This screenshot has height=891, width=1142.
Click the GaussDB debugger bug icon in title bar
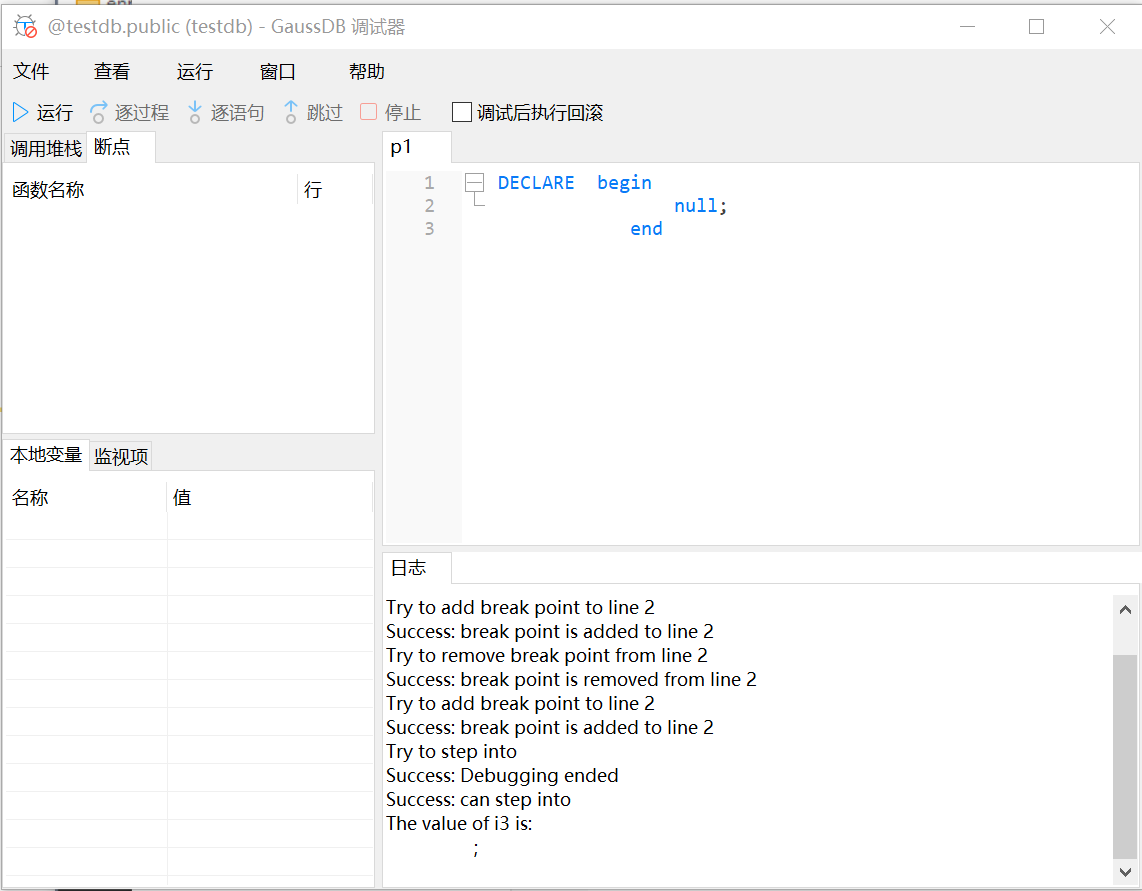tap(25, 27)
